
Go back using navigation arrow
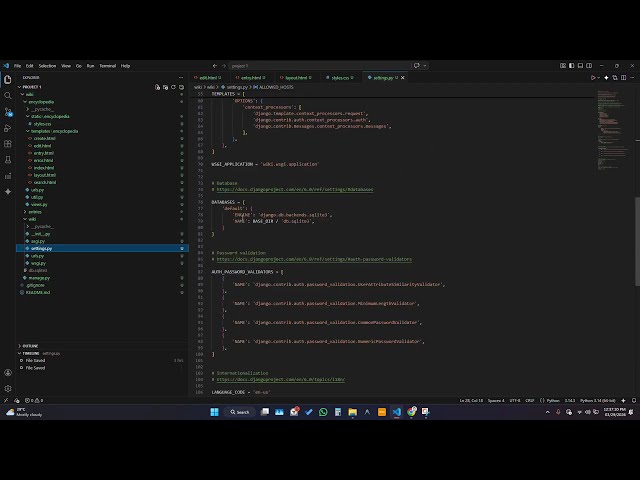[x=215, y=66]
